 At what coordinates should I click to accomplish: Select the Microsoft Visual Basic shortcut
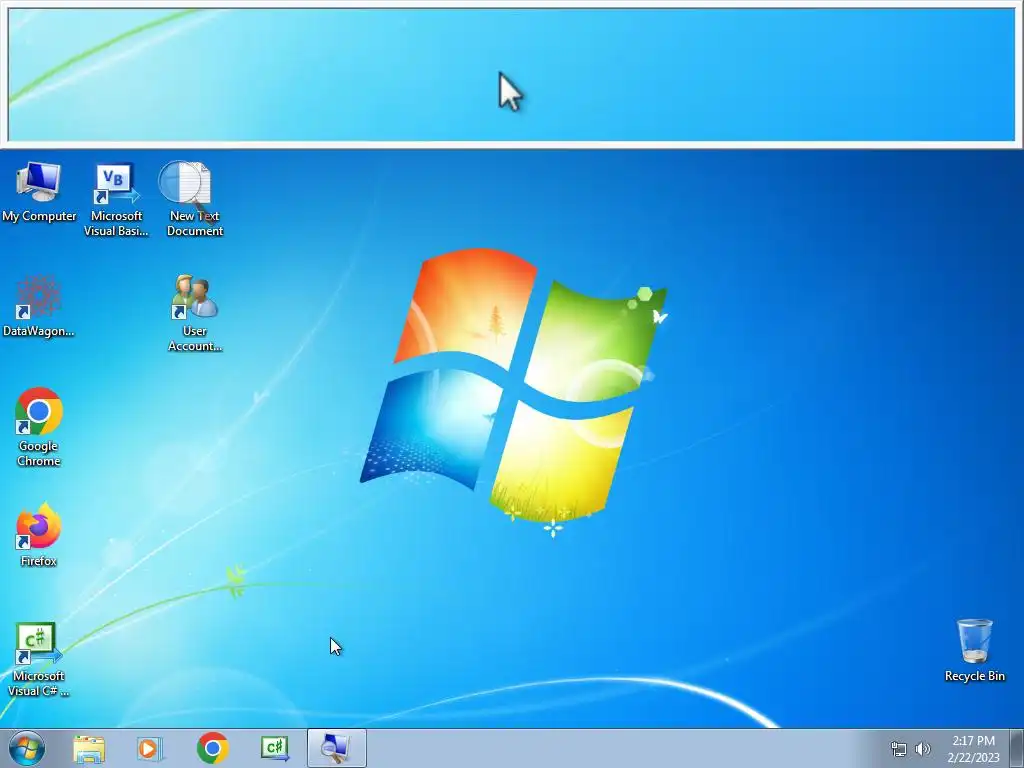point(116,199)
